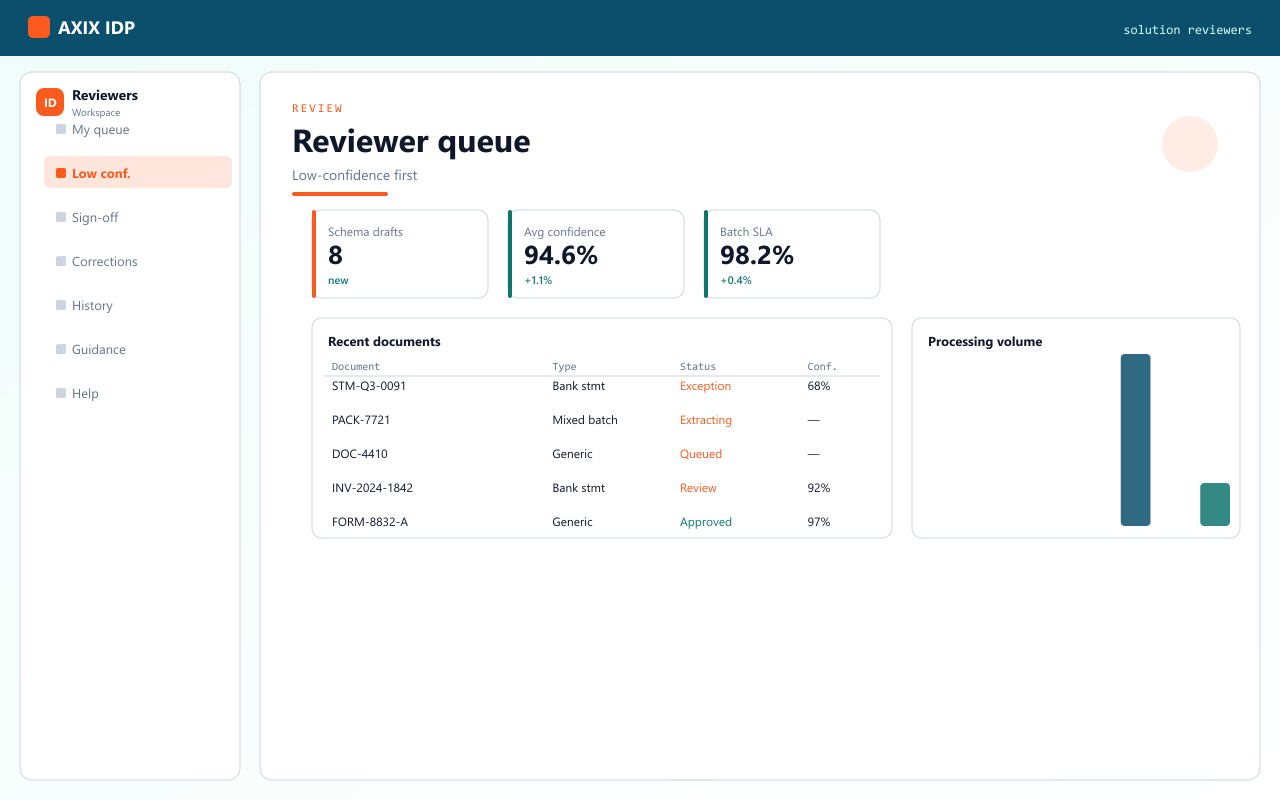Select document FORM-8832-A

click(370, 522)
